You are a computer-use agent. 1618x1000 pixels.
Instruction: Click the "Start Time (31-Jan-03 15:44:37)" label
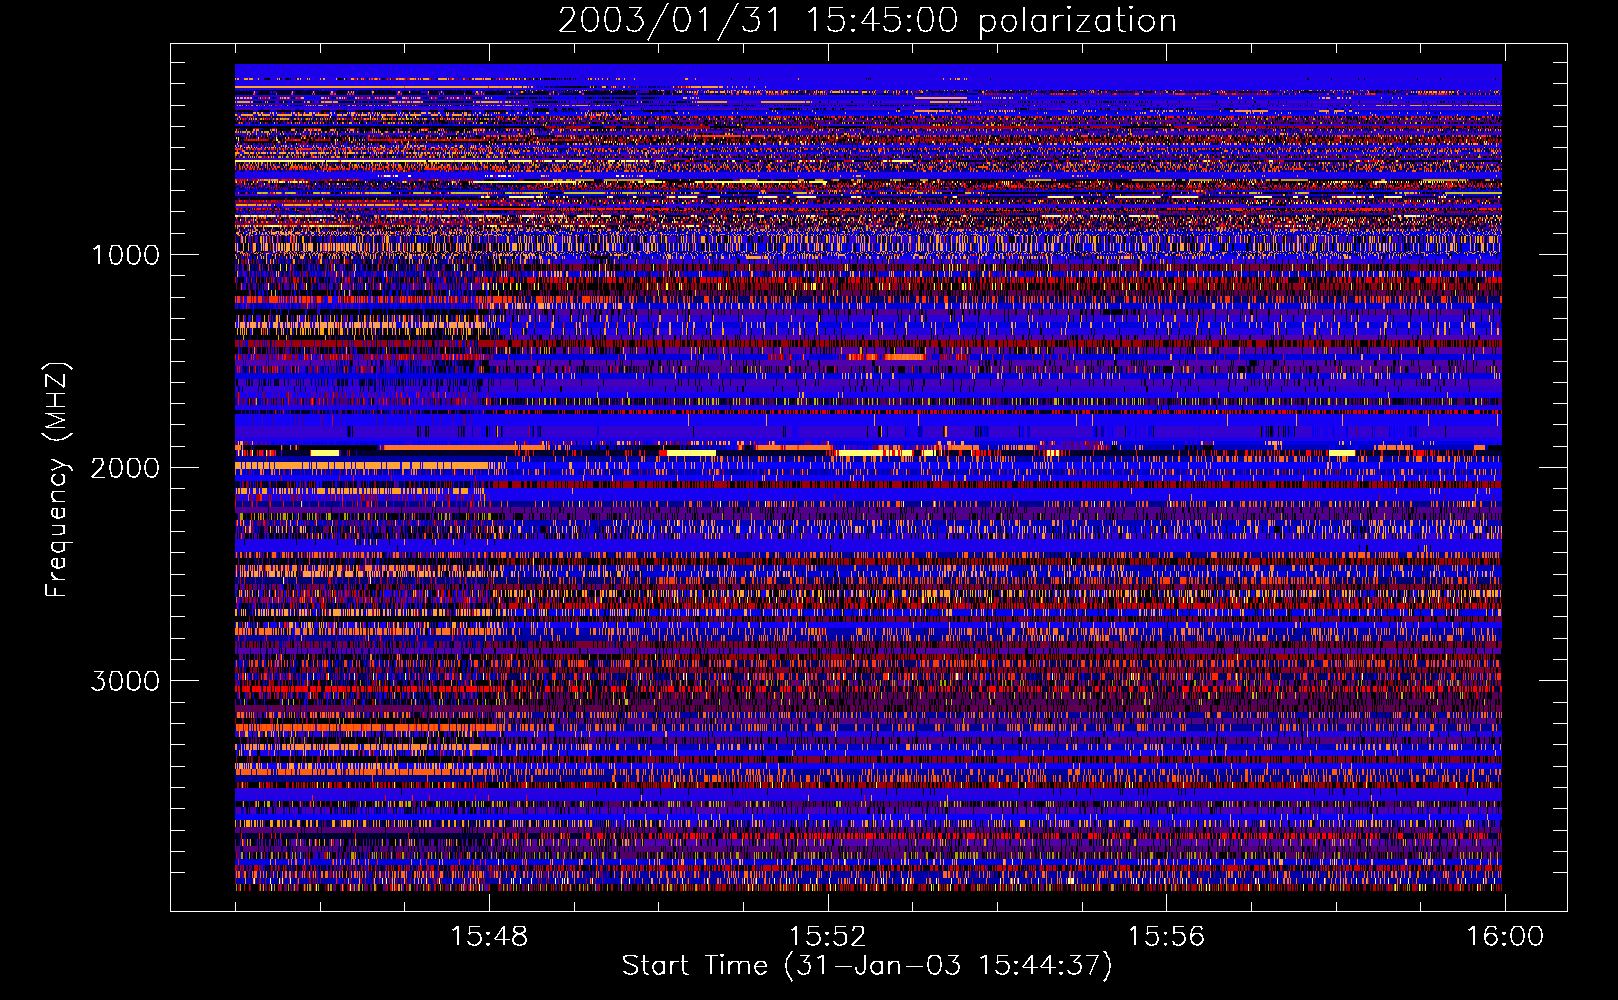(867, 966)
